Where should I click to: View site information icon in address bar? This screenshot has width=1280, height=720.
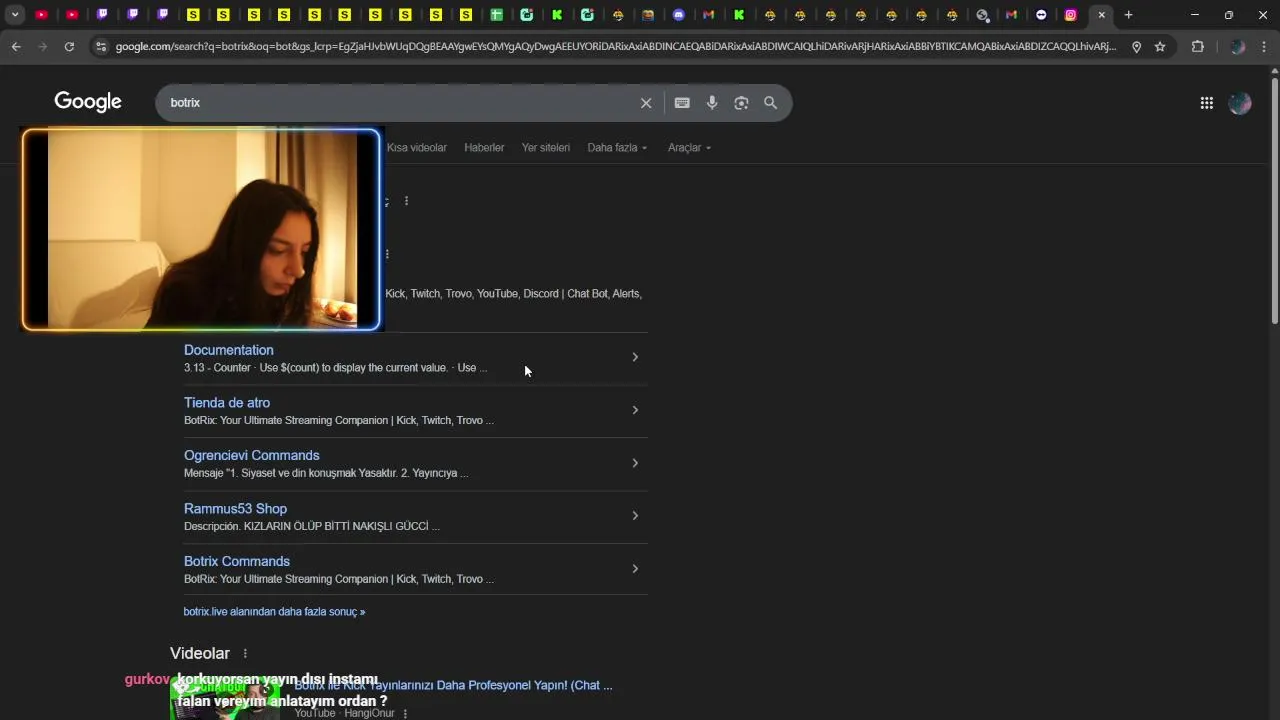[101, 46]
